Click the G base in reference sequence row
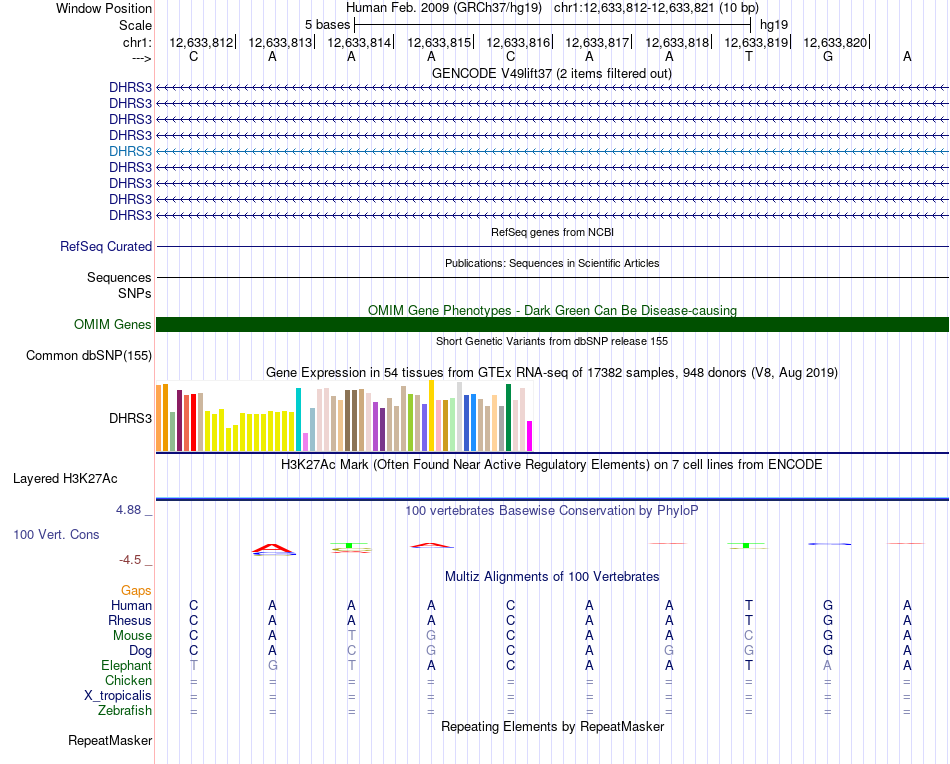 828,56
